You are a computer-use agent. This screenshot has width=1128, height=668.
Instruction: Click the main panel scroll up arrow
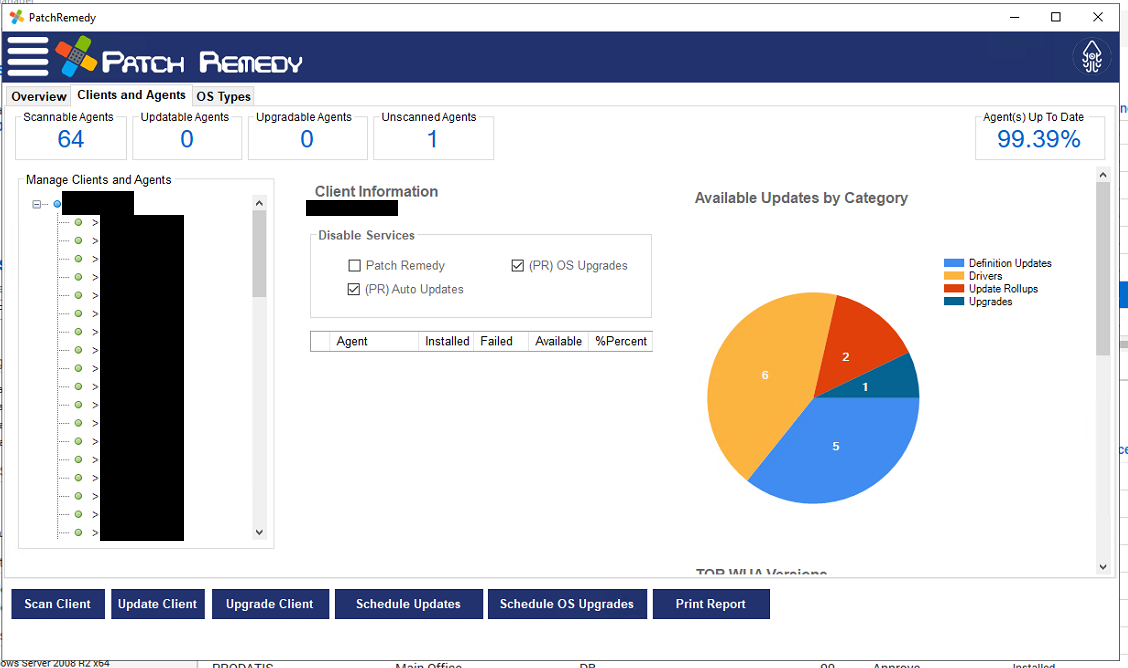point(1103,175)
